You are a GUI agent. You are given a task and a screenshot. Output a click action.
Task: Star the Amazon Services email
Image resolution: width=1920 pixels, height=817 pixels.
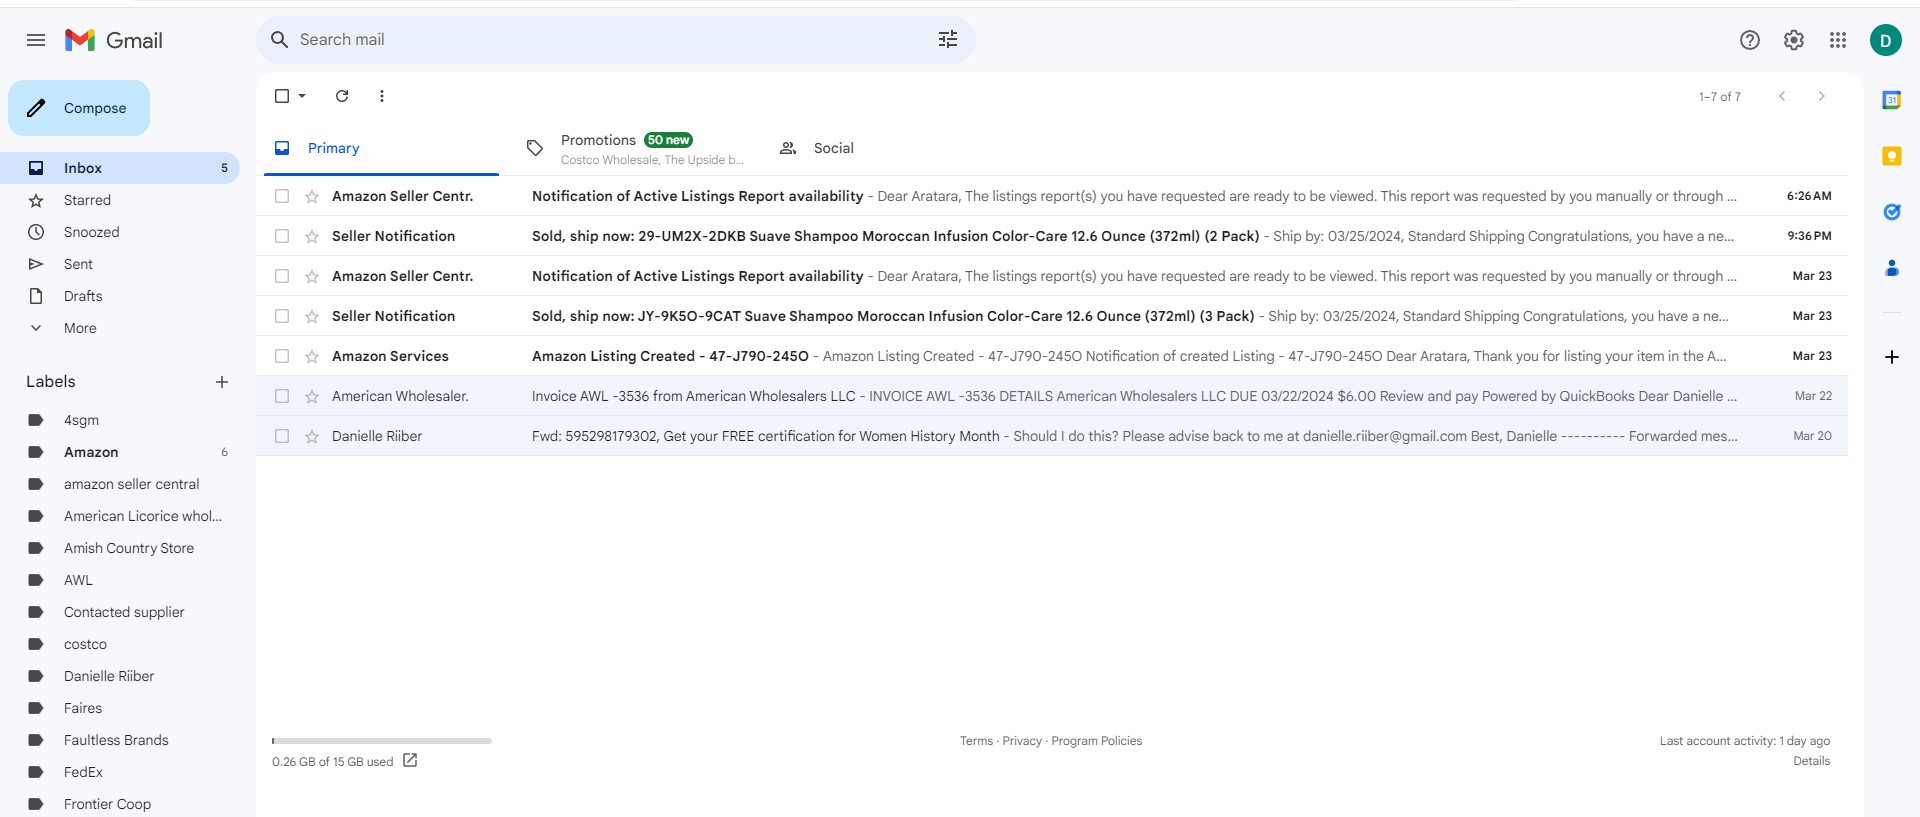(x=312, y=356)
